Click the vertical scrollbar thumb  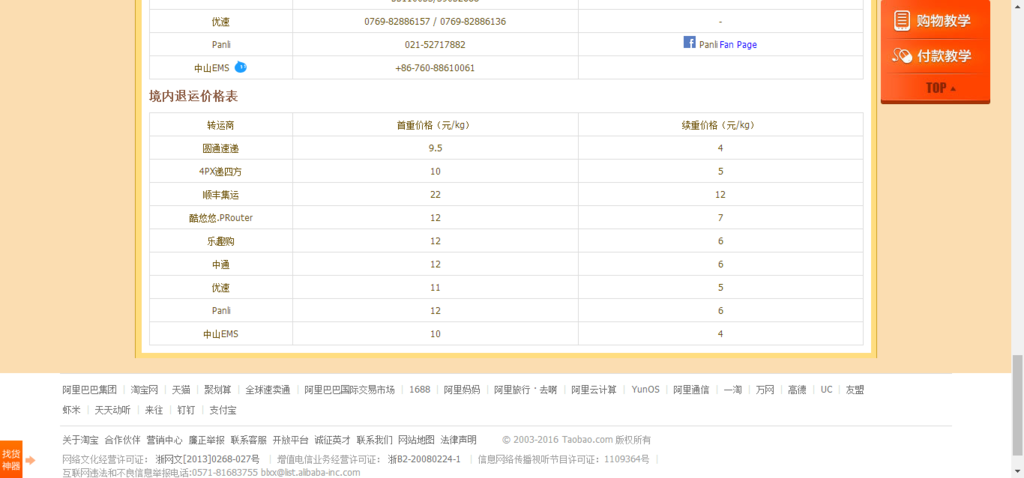[x=1017, y=405]
